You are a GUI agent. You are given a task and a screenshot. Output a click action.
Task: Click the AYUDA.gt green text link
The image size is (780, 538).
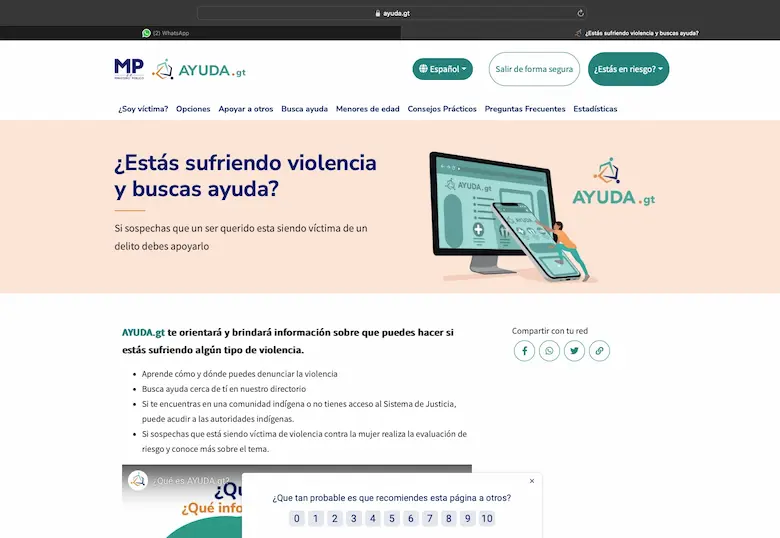pyautogui.click(x=143, y=333)
